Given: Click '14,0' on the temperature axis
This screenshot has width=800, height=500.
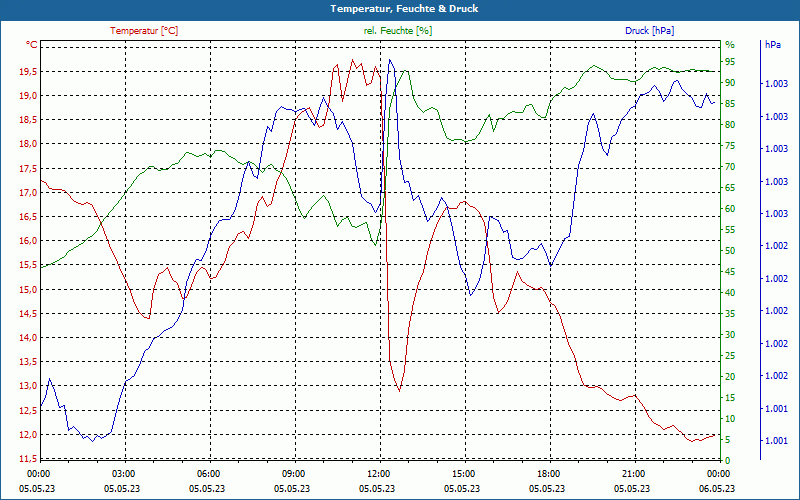Looking at the screenshot, I should coord(28,338).
